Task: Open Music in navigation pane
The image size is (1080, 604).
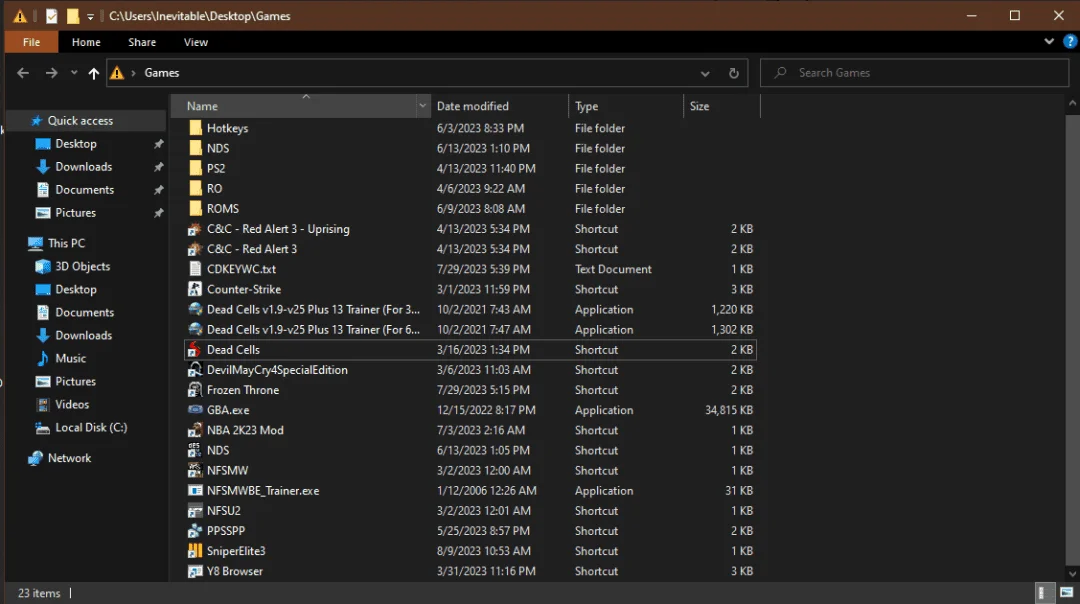Action: 70,358
